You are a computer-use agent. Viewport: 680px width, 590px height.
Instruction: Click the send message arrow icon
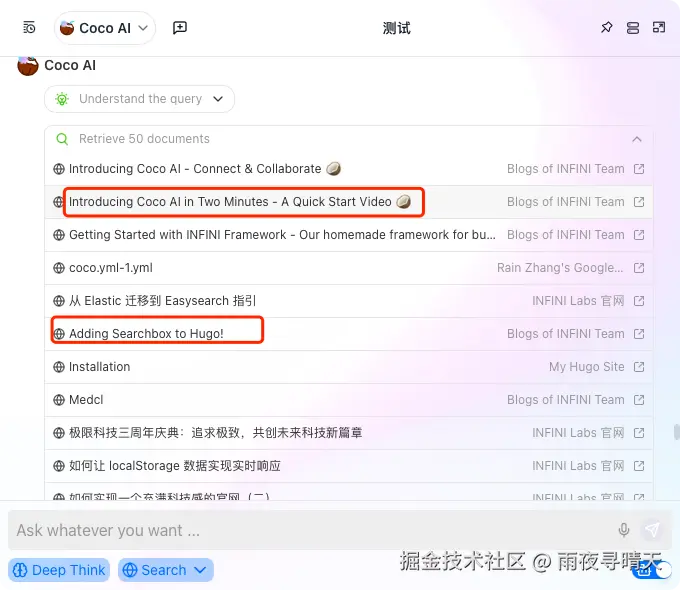[652, 529]
